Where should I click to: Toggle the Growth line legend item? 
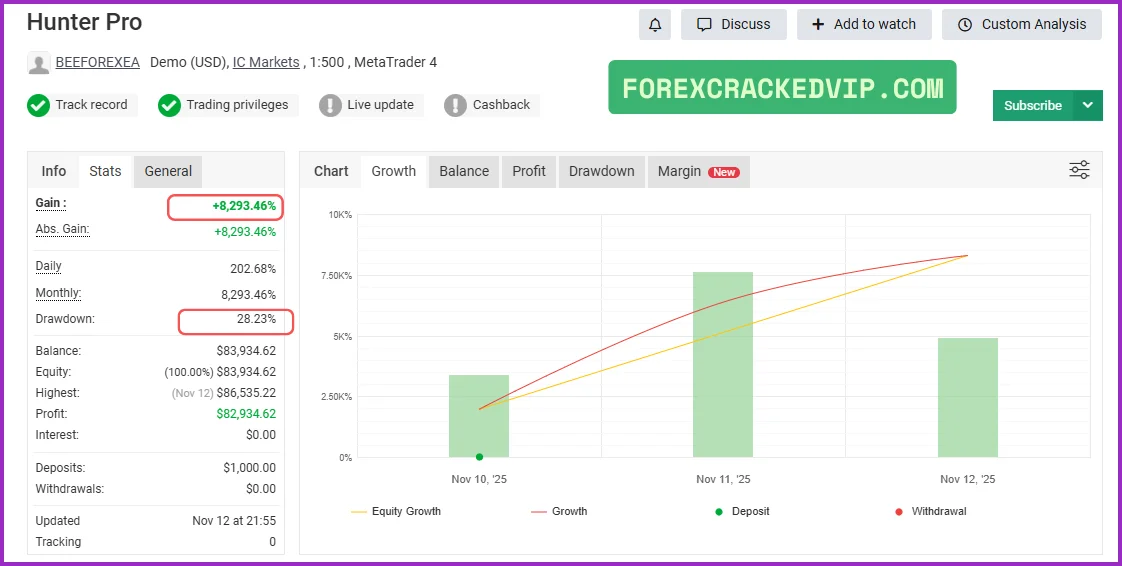tap(560, 511)
